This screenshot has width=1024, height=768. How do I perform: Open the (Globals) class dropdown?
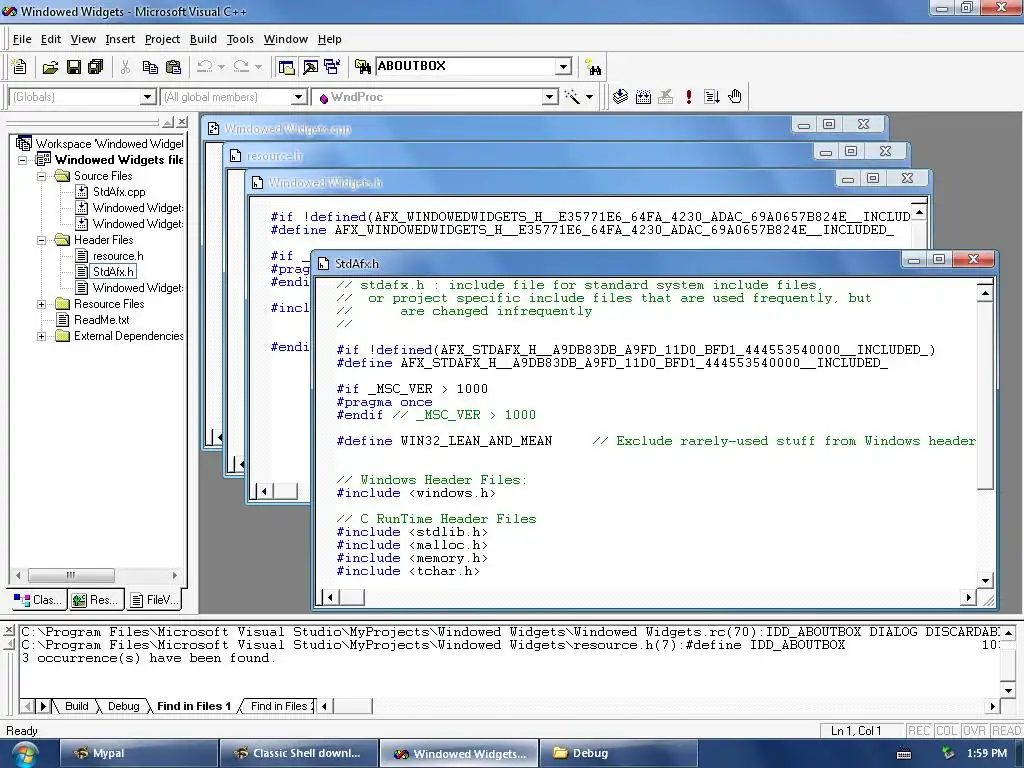click(x=148, y=97)
